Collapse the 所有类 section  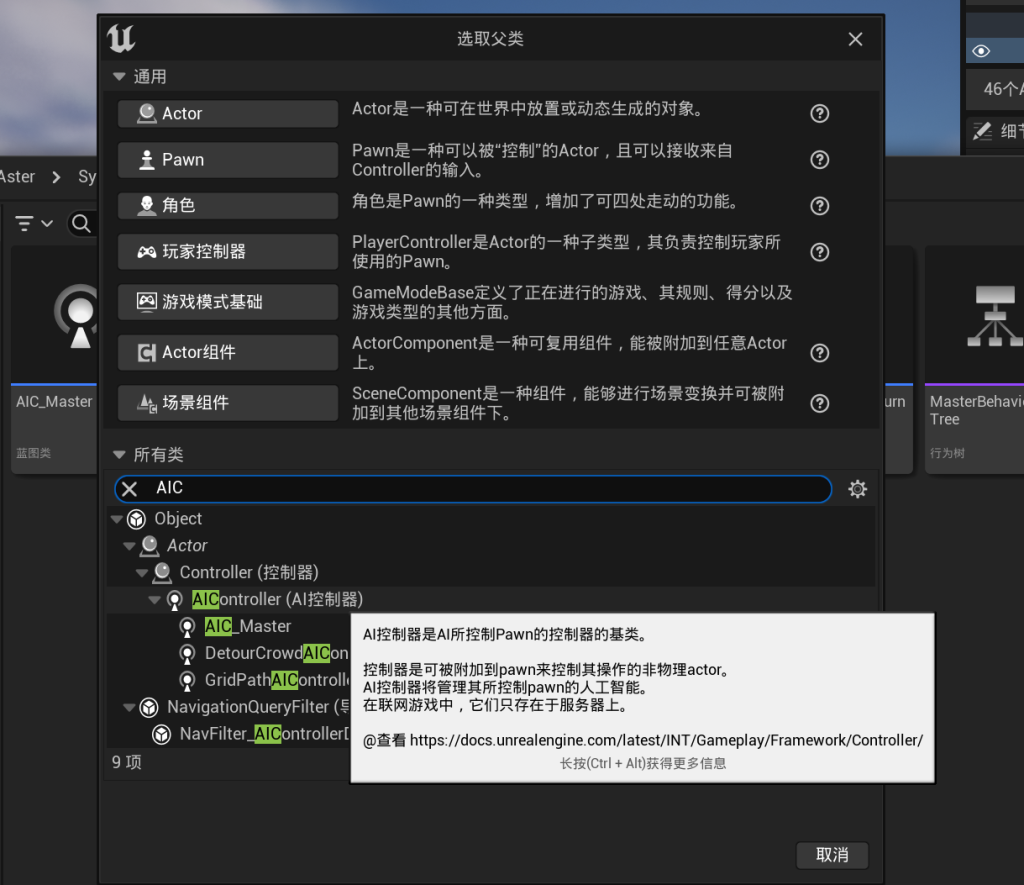[120, 455]
